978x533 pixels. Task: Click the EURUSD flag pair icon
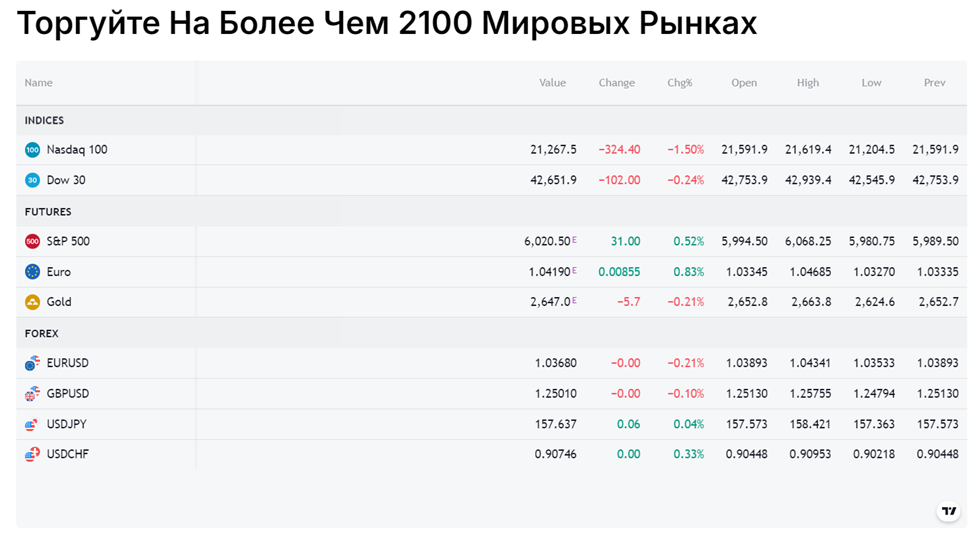[32, 363]
